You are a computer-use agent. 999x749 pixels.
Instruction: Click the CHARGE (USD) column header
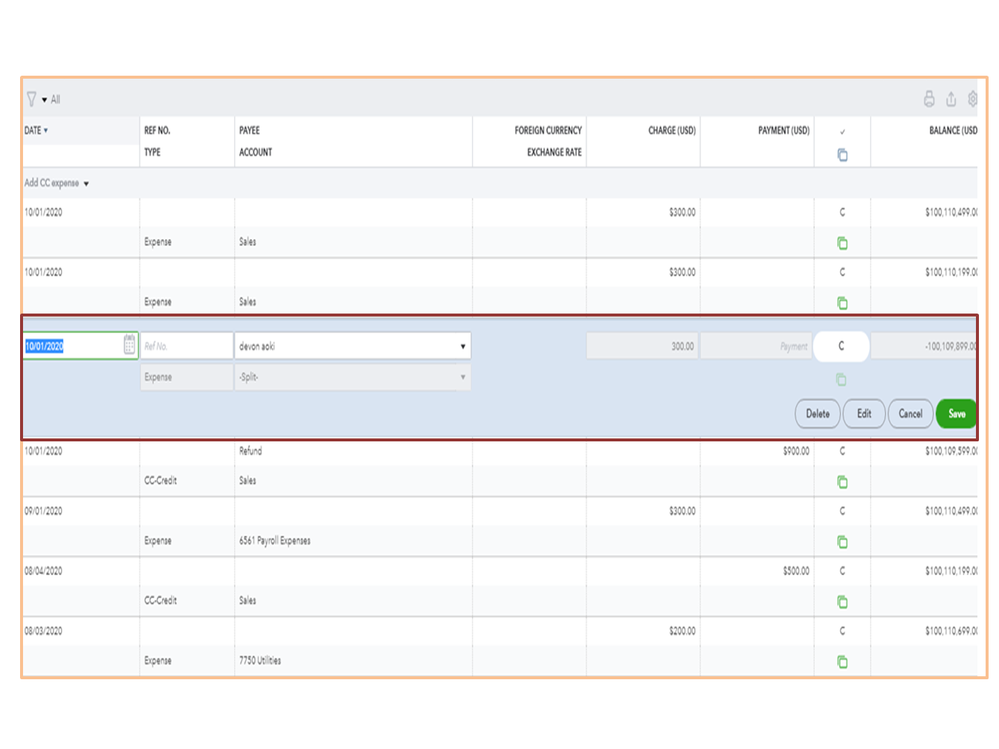coord(672,130)
